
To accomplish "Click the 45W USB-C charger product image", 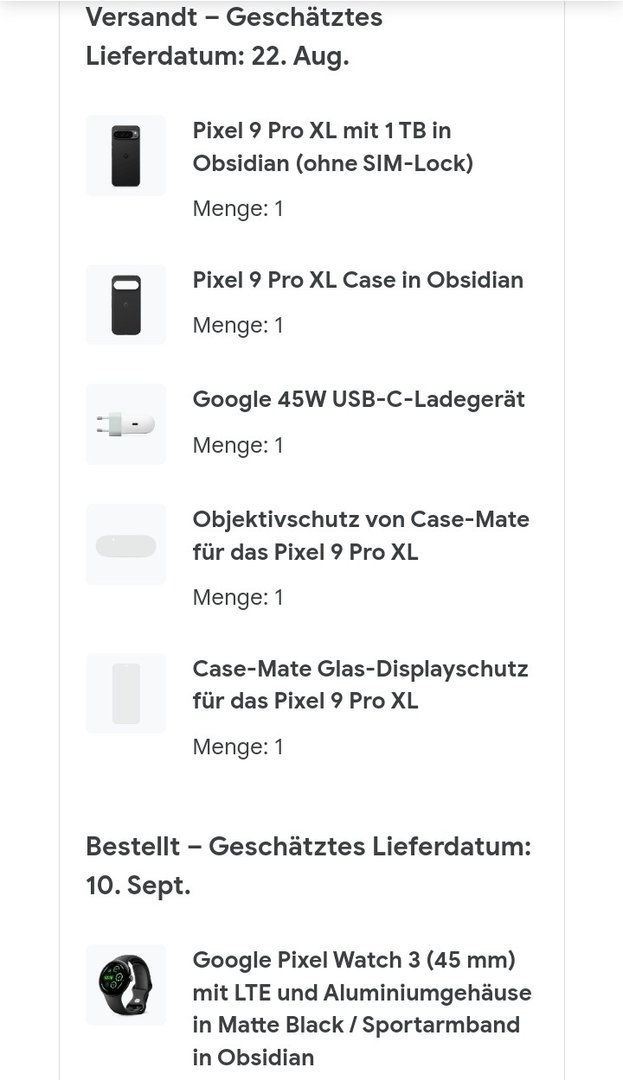I will click(x=126, y=424).
